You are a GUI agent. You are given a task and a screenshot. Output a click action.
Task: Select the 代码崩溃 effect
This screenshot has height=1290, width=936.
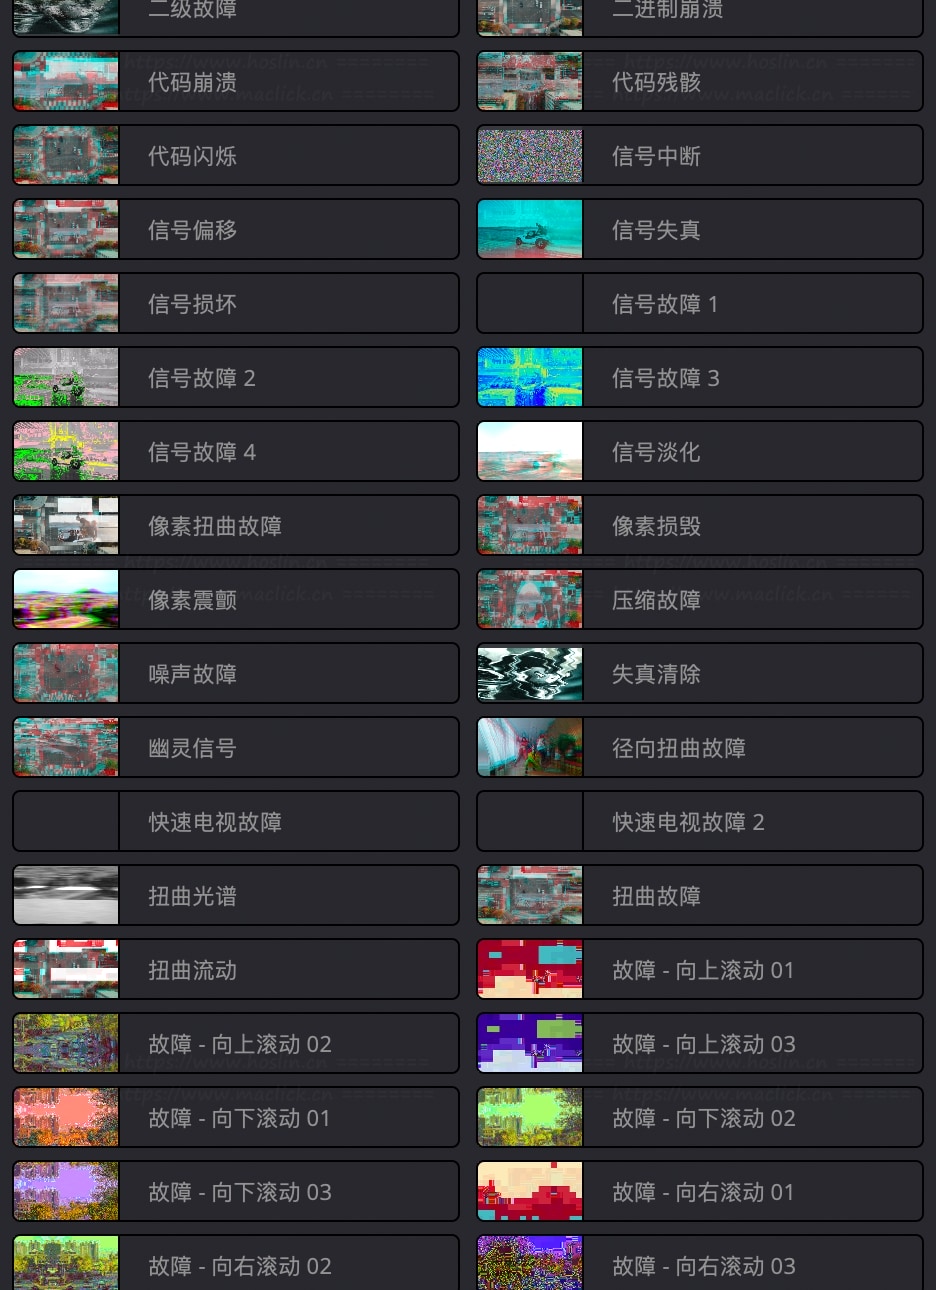tap(236, 81)
